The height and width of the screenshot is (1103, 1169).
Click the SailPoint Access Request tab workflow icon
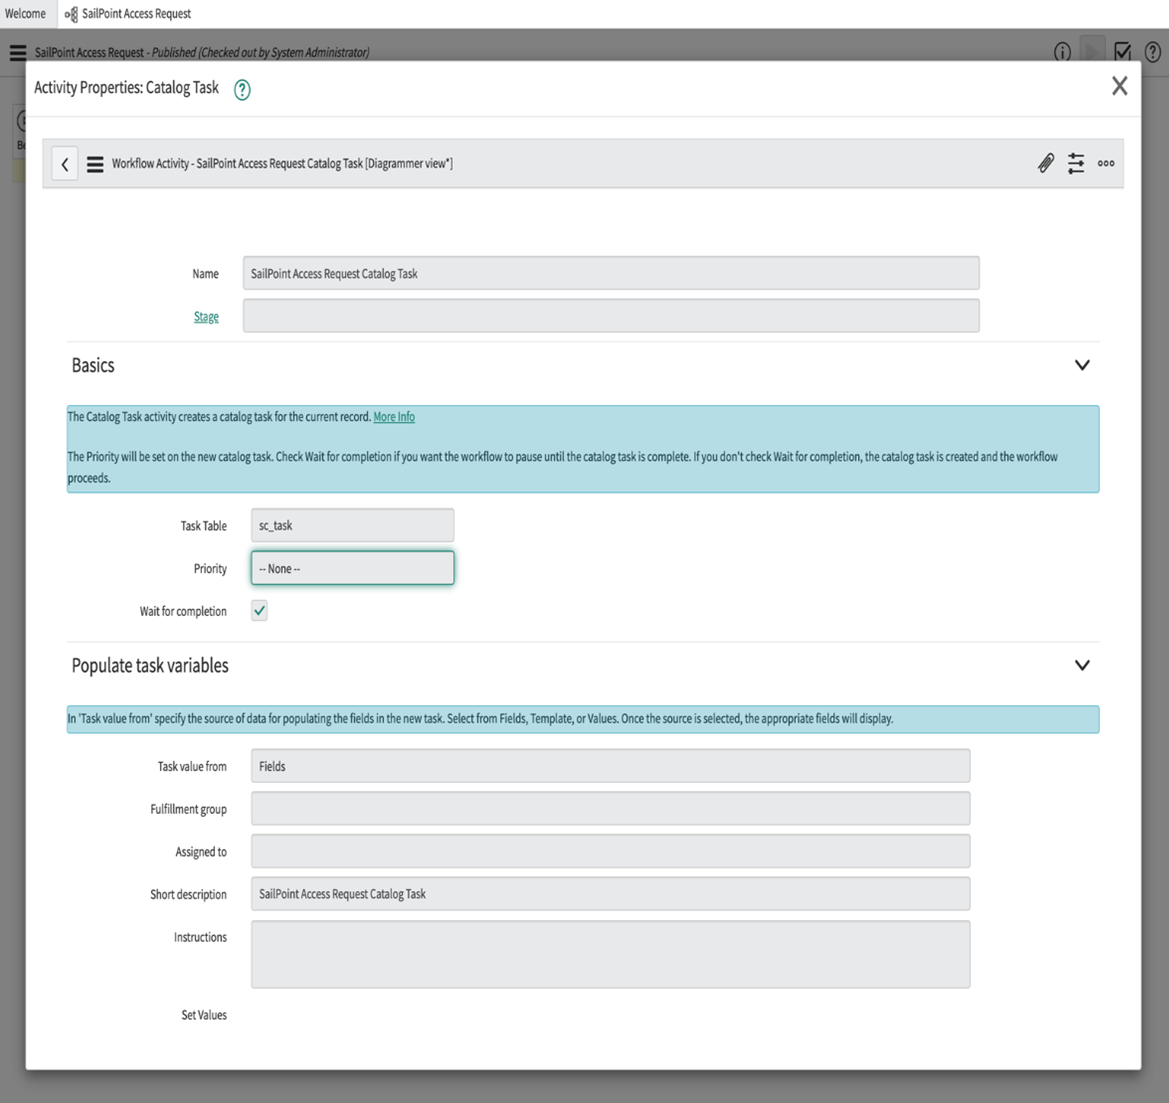point(71,14)
